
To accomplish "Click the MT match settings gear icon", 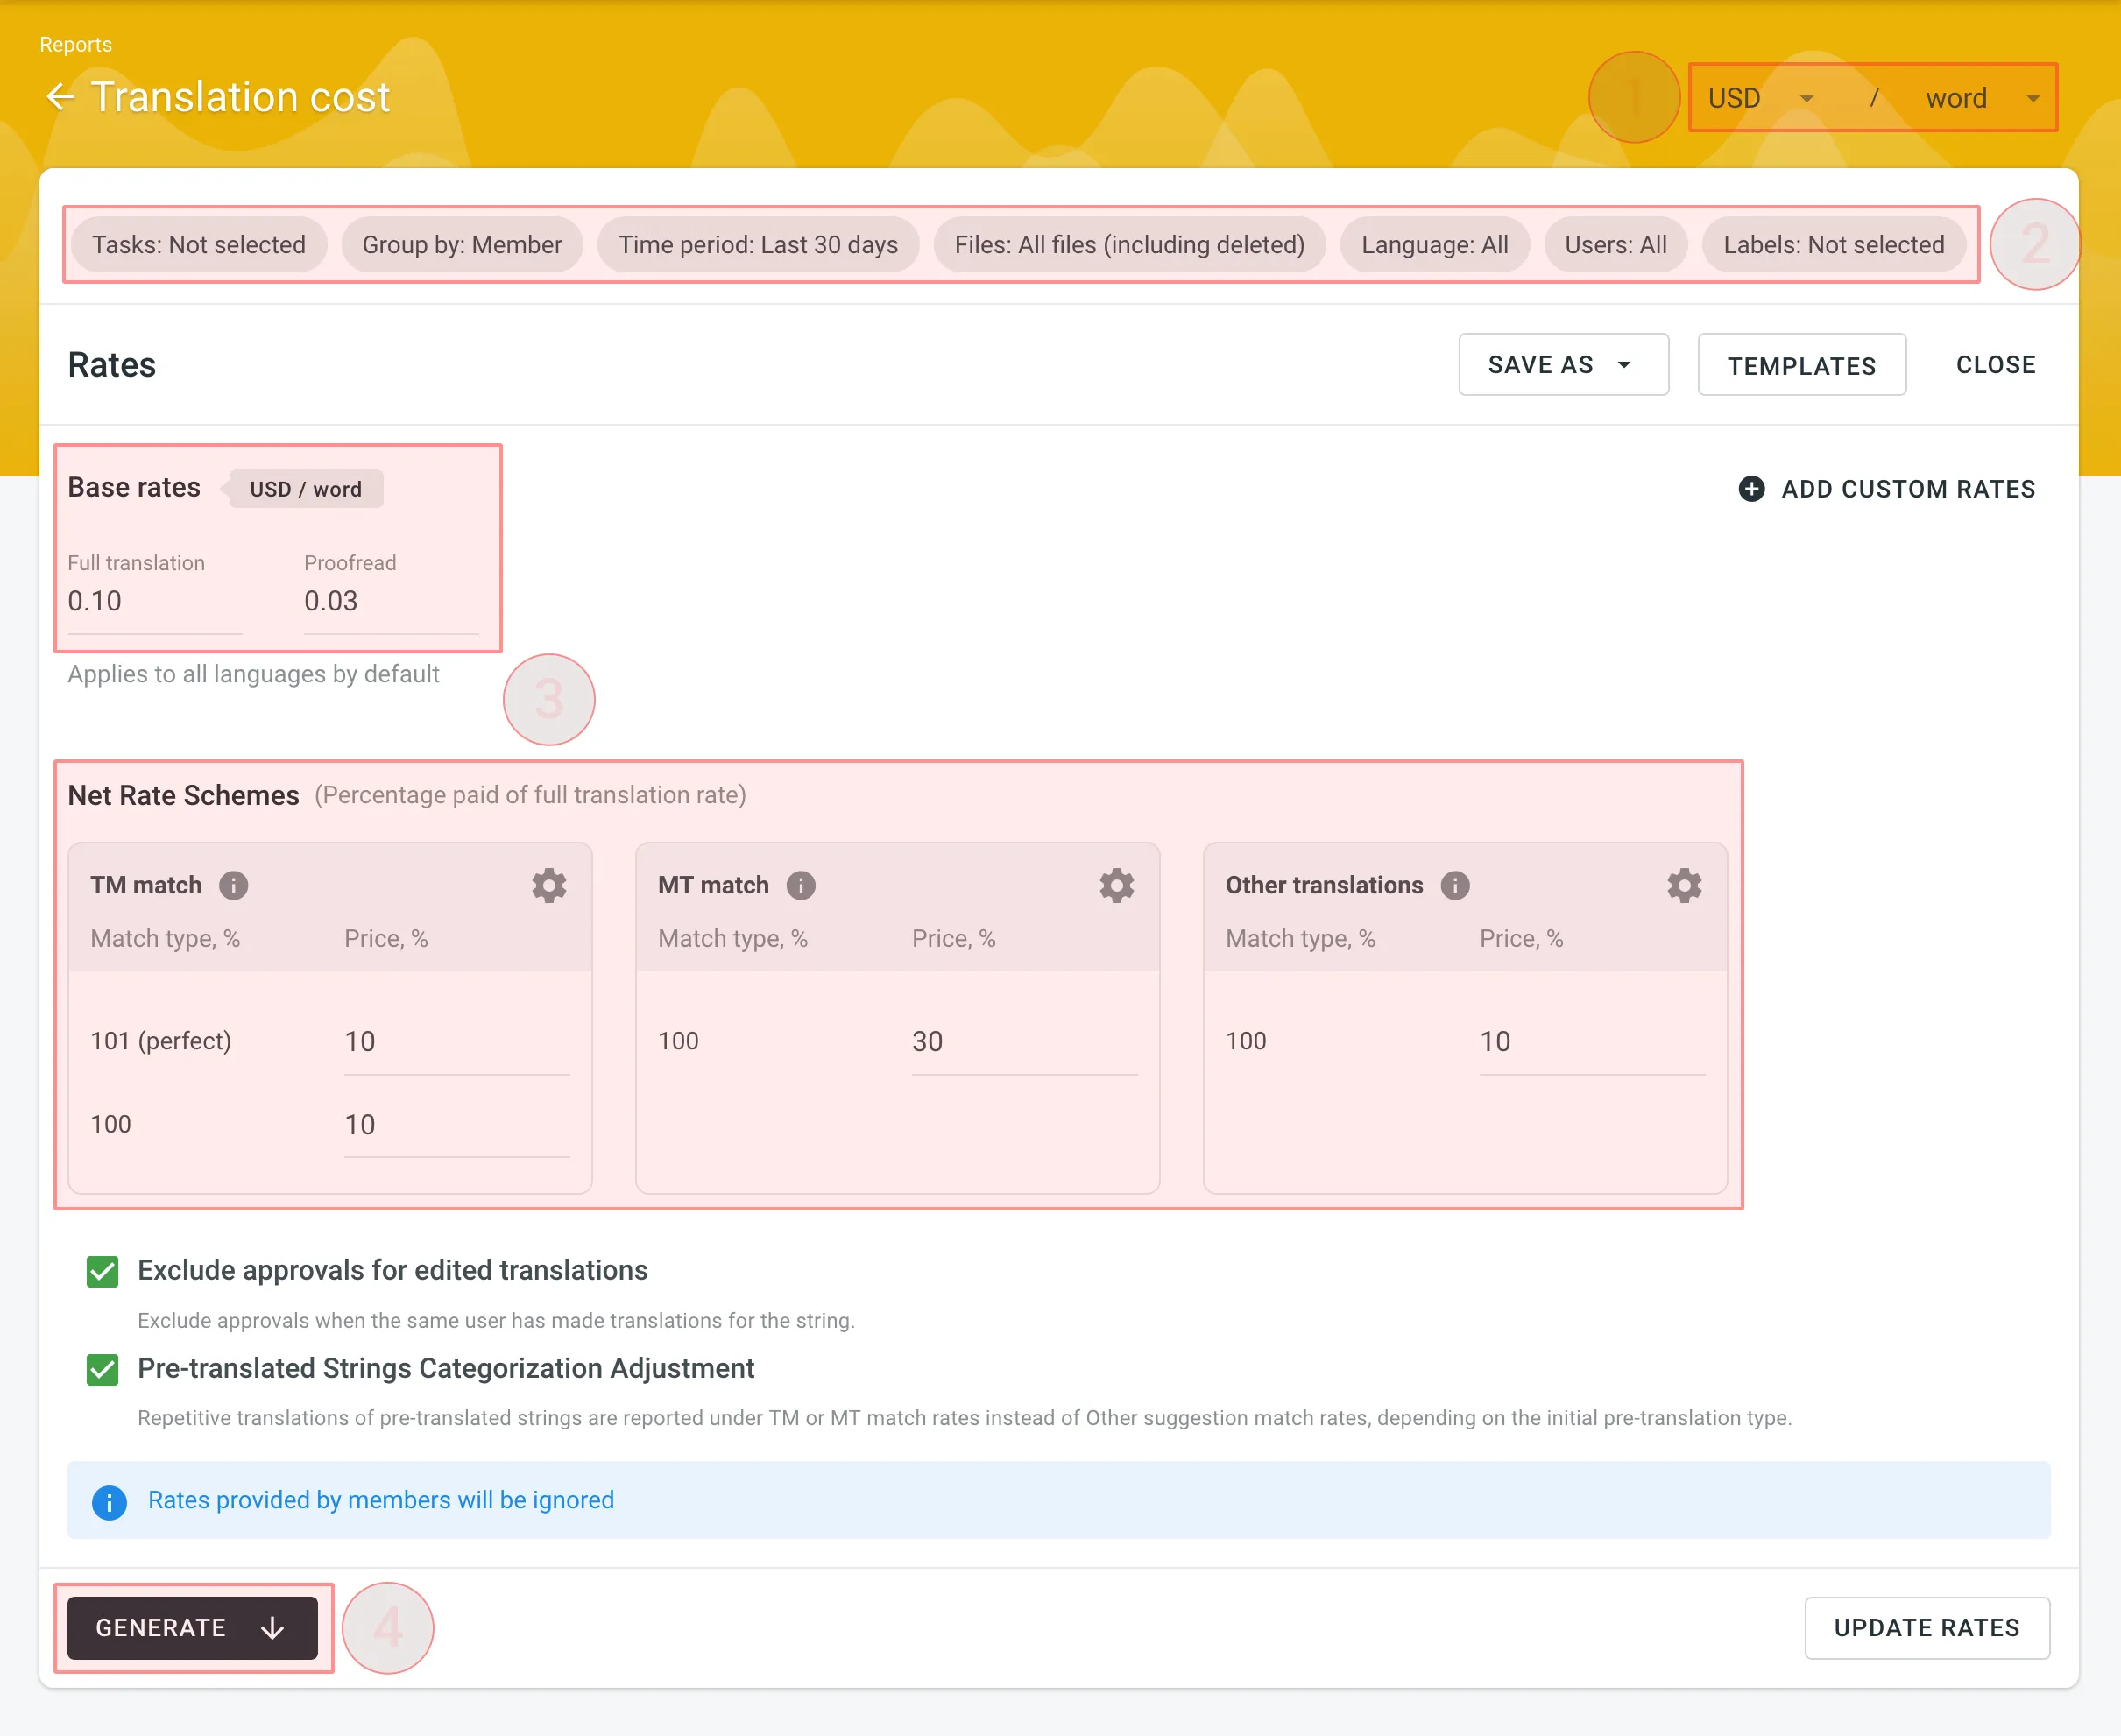I will (x=1117, y=886).
